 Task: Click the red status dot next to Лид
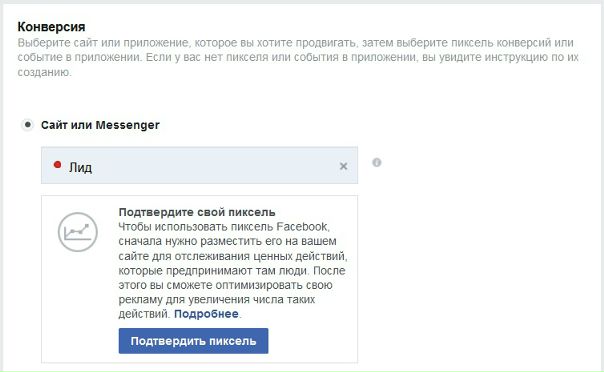[57, 165]
